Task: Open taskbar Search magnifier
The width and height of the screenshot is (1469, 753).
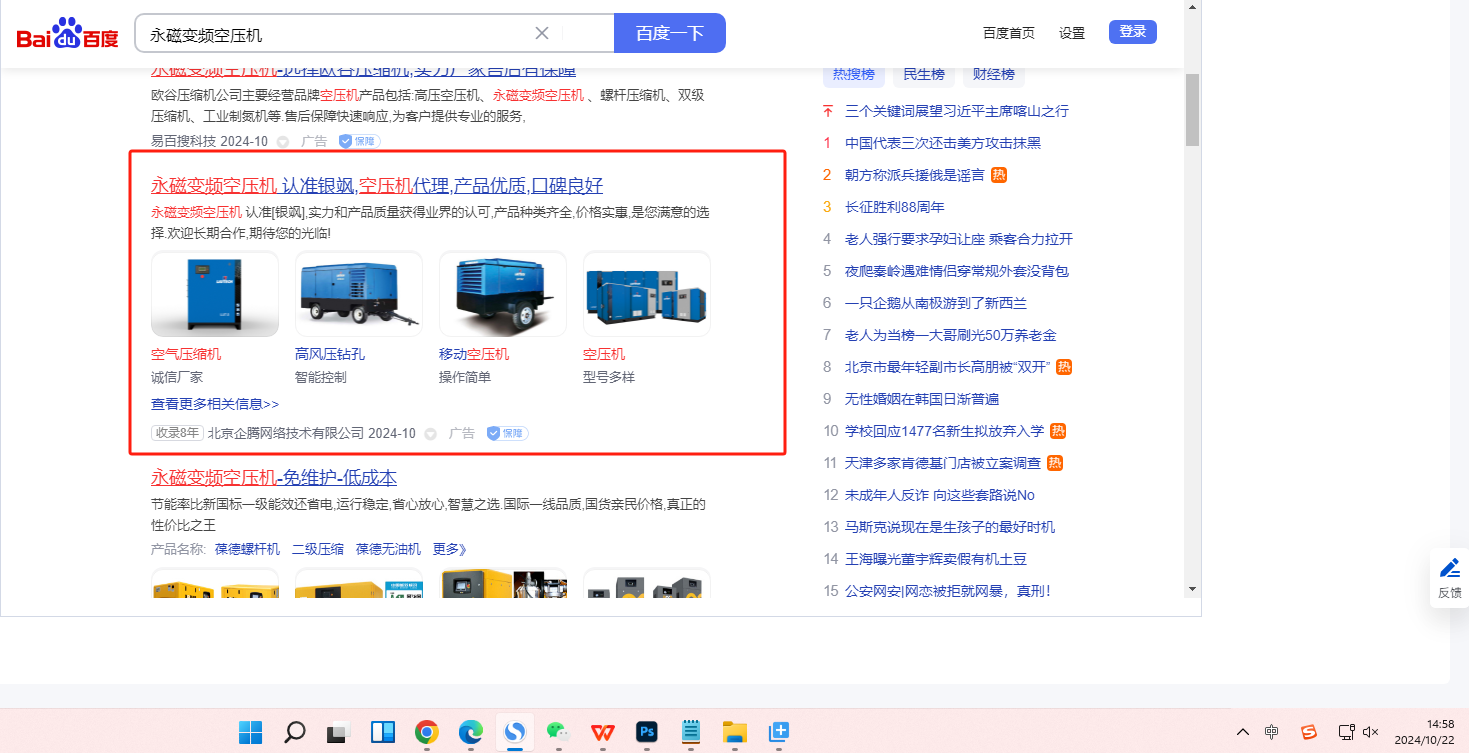Action: [294, 732]
